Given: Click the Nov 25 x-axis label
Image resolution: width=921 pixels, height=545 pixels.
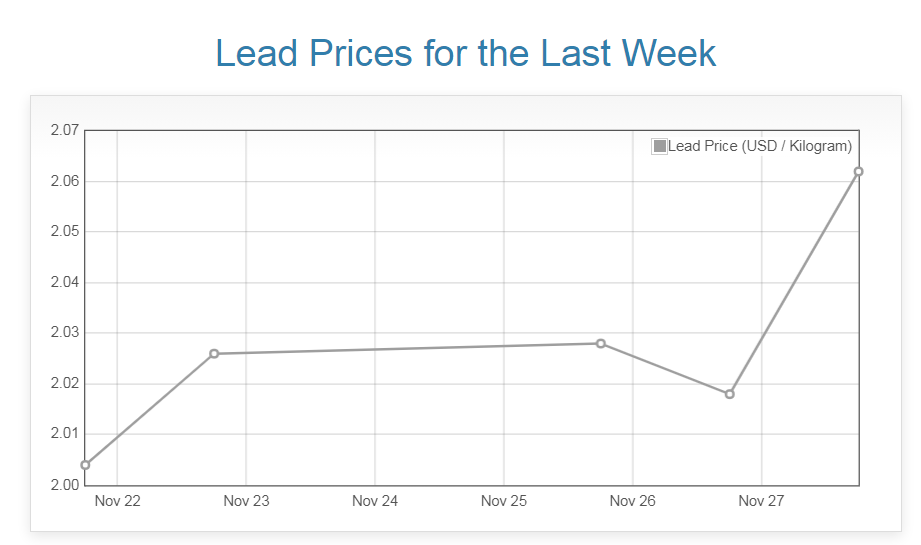Looking at the screenshot, I should coord(504,501).
